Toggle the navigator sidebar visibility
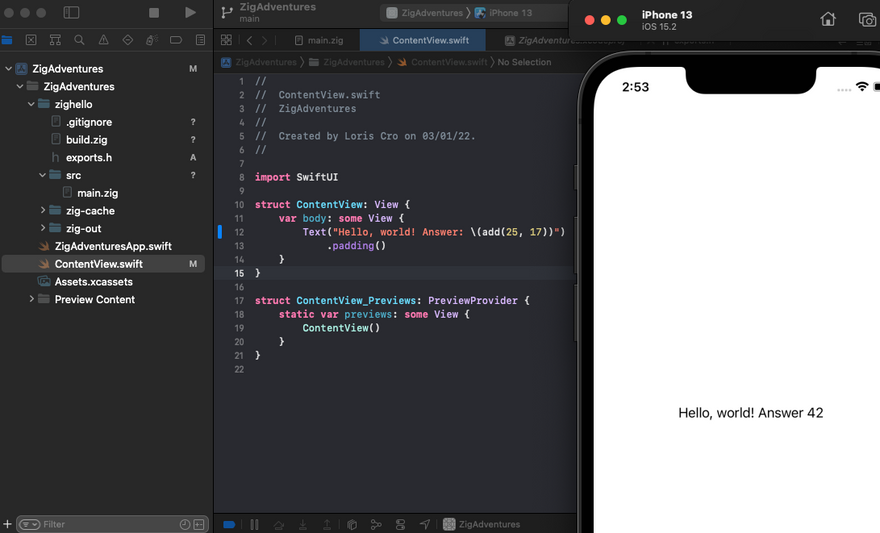The width and height of the screenshot is (880, 533). [x=71, y=13]
